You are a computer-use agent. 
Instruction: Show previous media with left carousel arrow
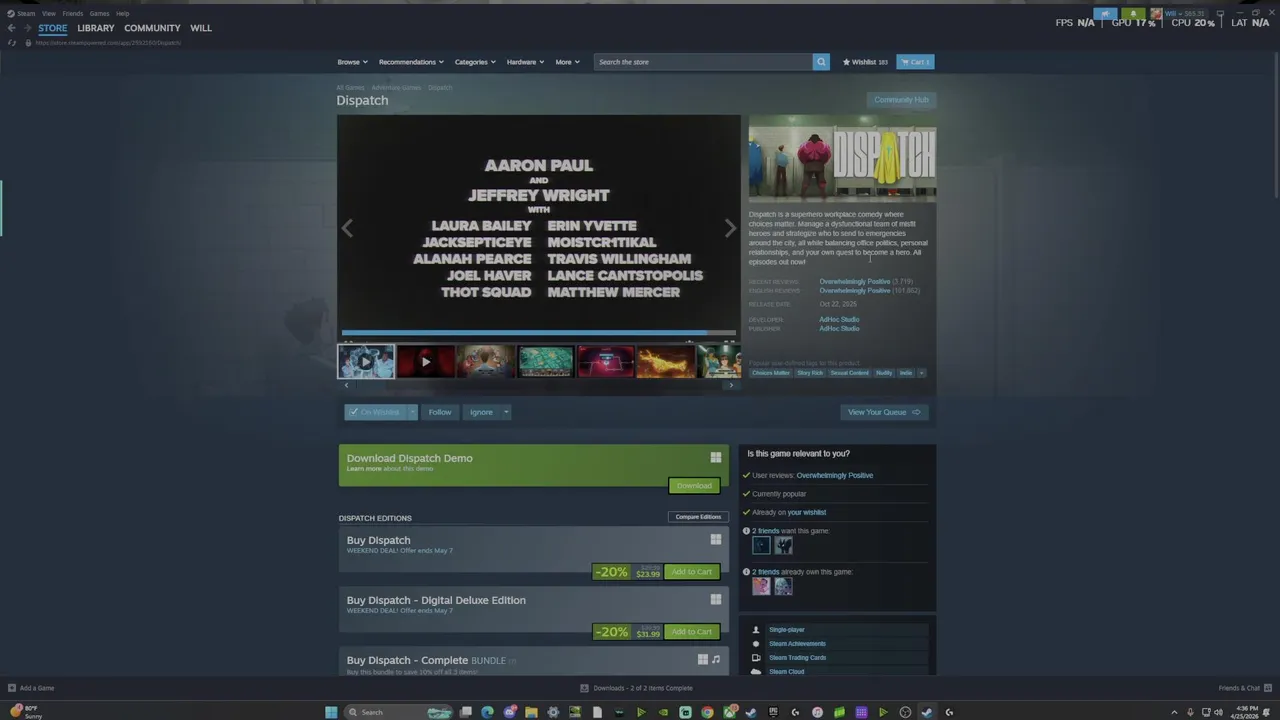[x=347, y=228]
